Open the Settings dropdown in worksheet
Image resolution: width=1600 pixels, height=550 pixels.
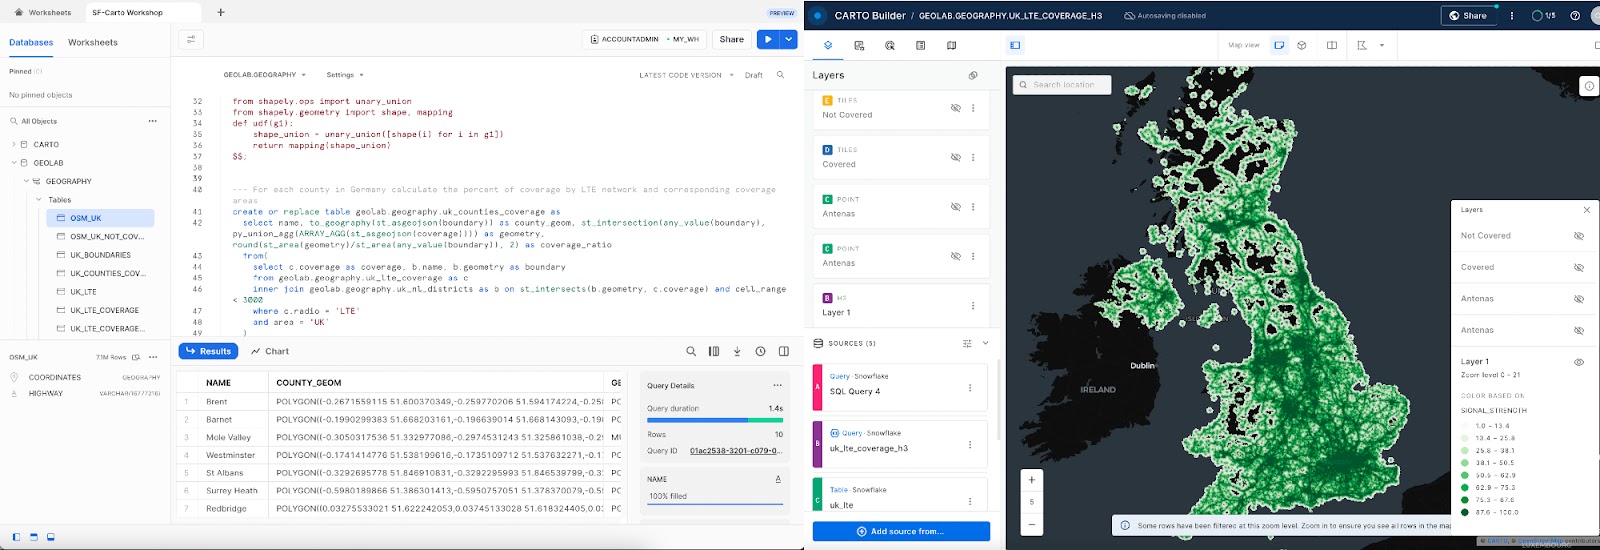[x=345, y=75]
